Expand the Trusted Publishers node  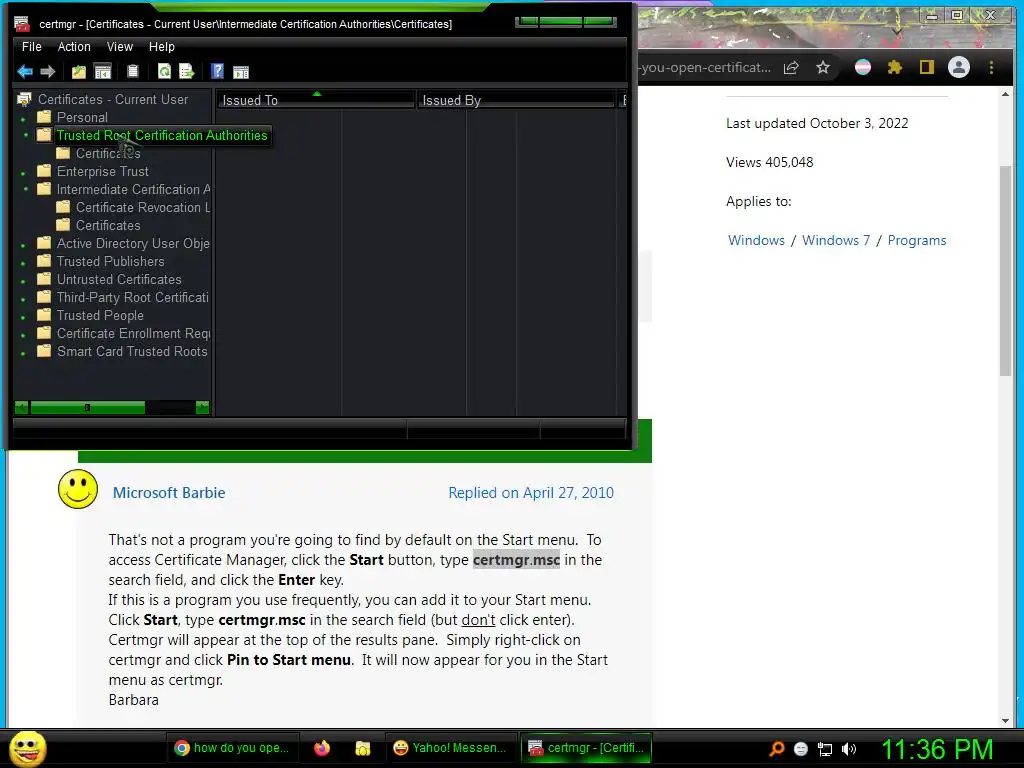[x=24, y=263]
